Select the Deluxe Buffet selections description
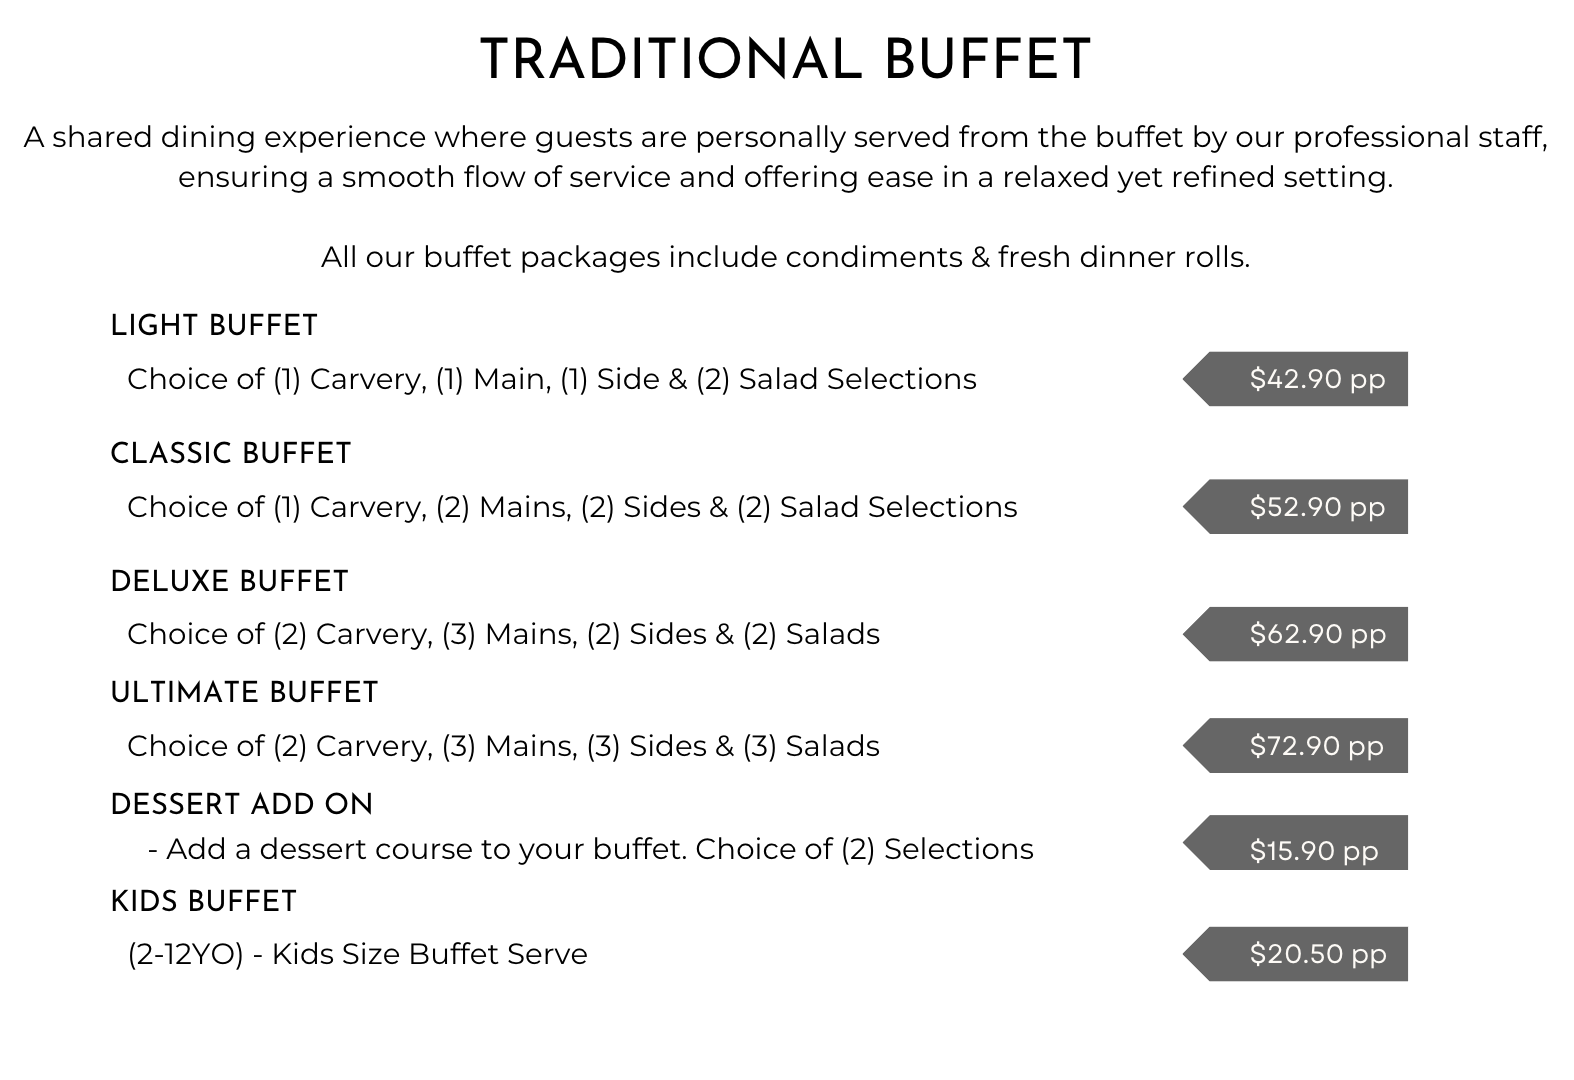 (504, 635)
